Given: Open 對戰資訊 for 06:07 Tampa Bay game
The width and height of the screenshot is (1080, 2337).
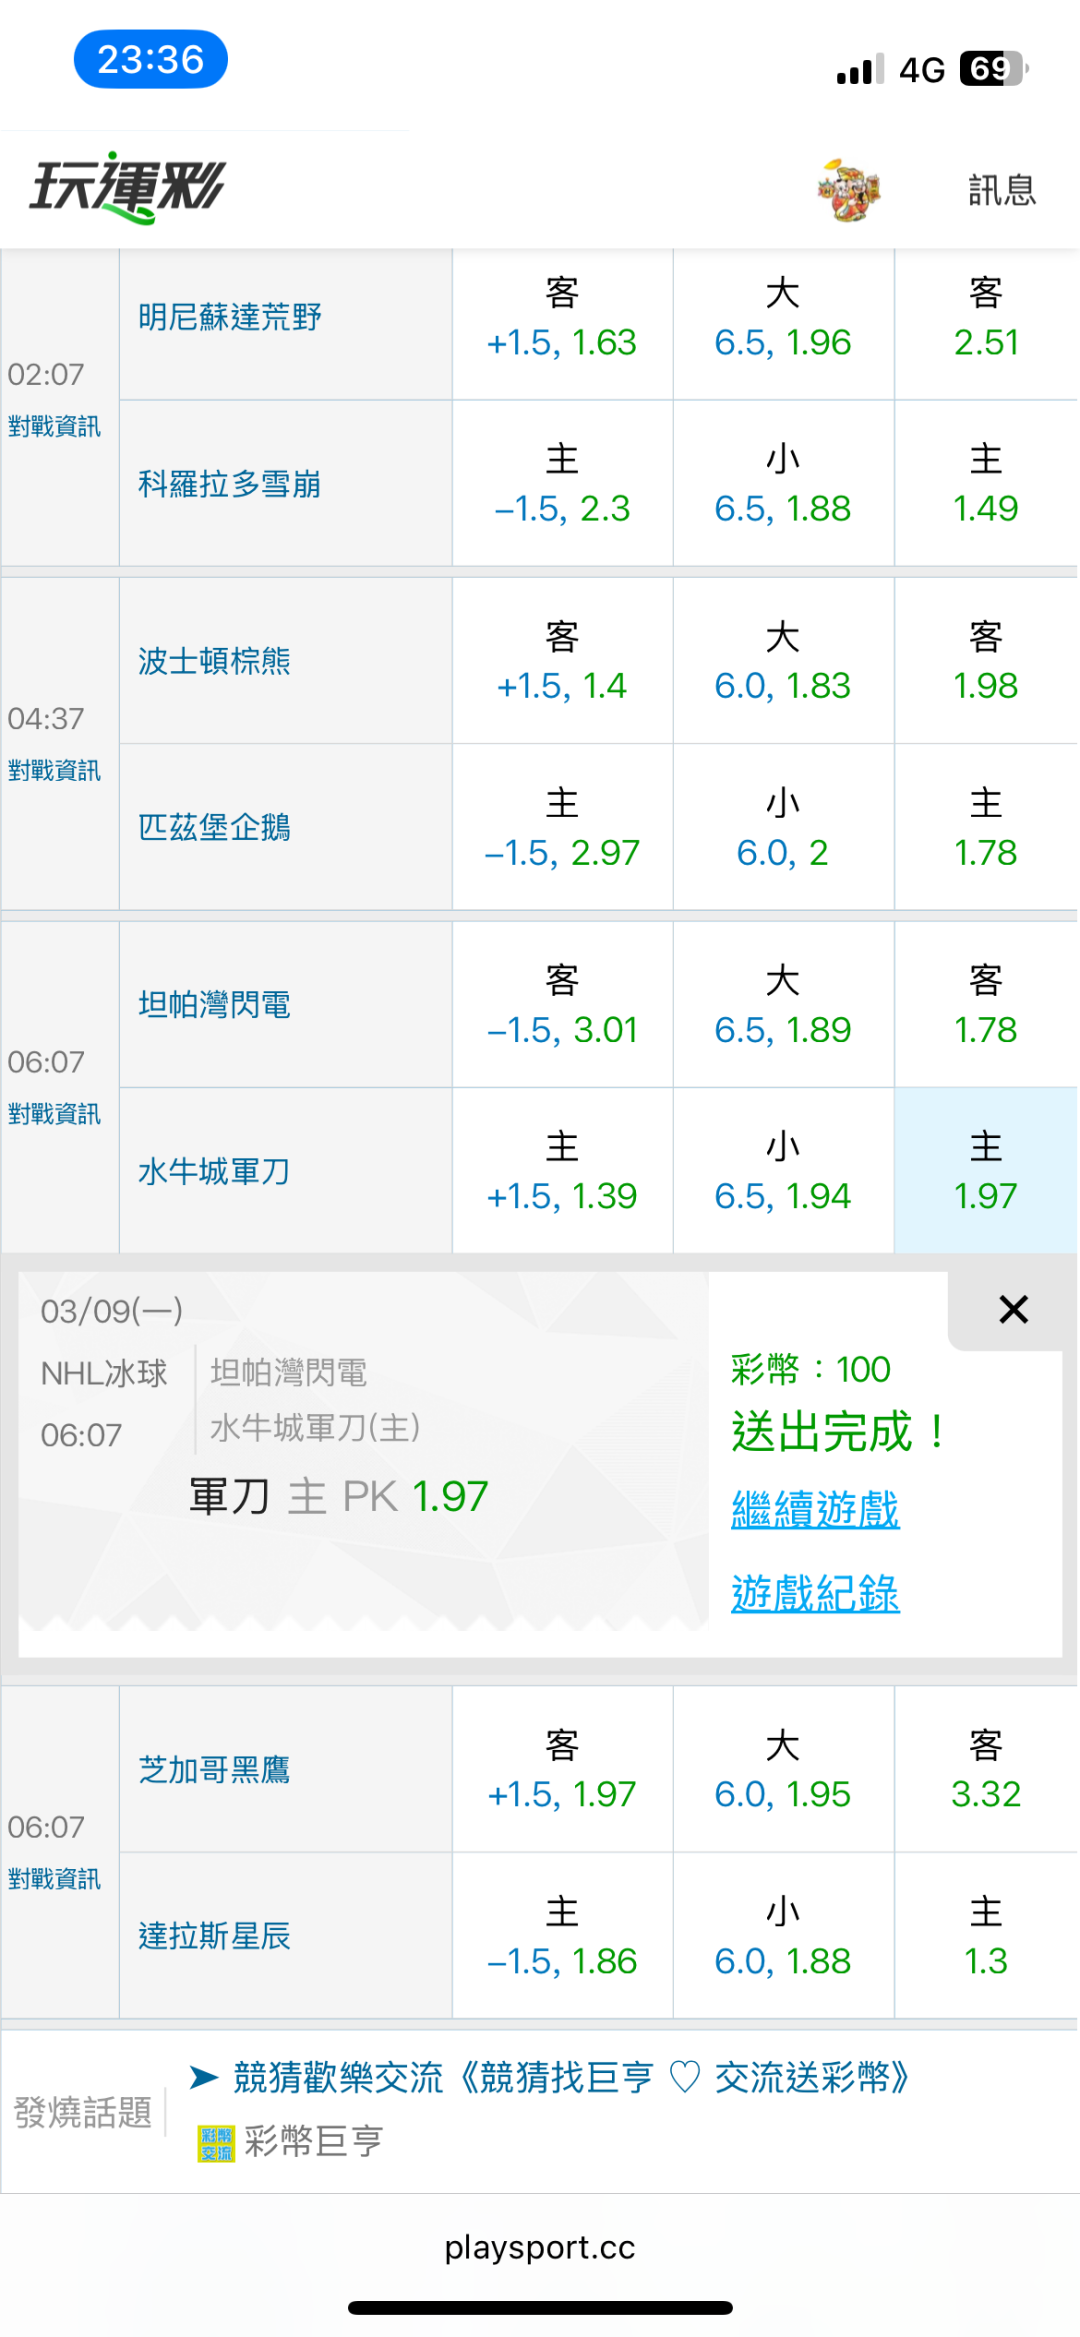Looking at the screenshot, I should pyautogui.click(x=54, y=1114).
